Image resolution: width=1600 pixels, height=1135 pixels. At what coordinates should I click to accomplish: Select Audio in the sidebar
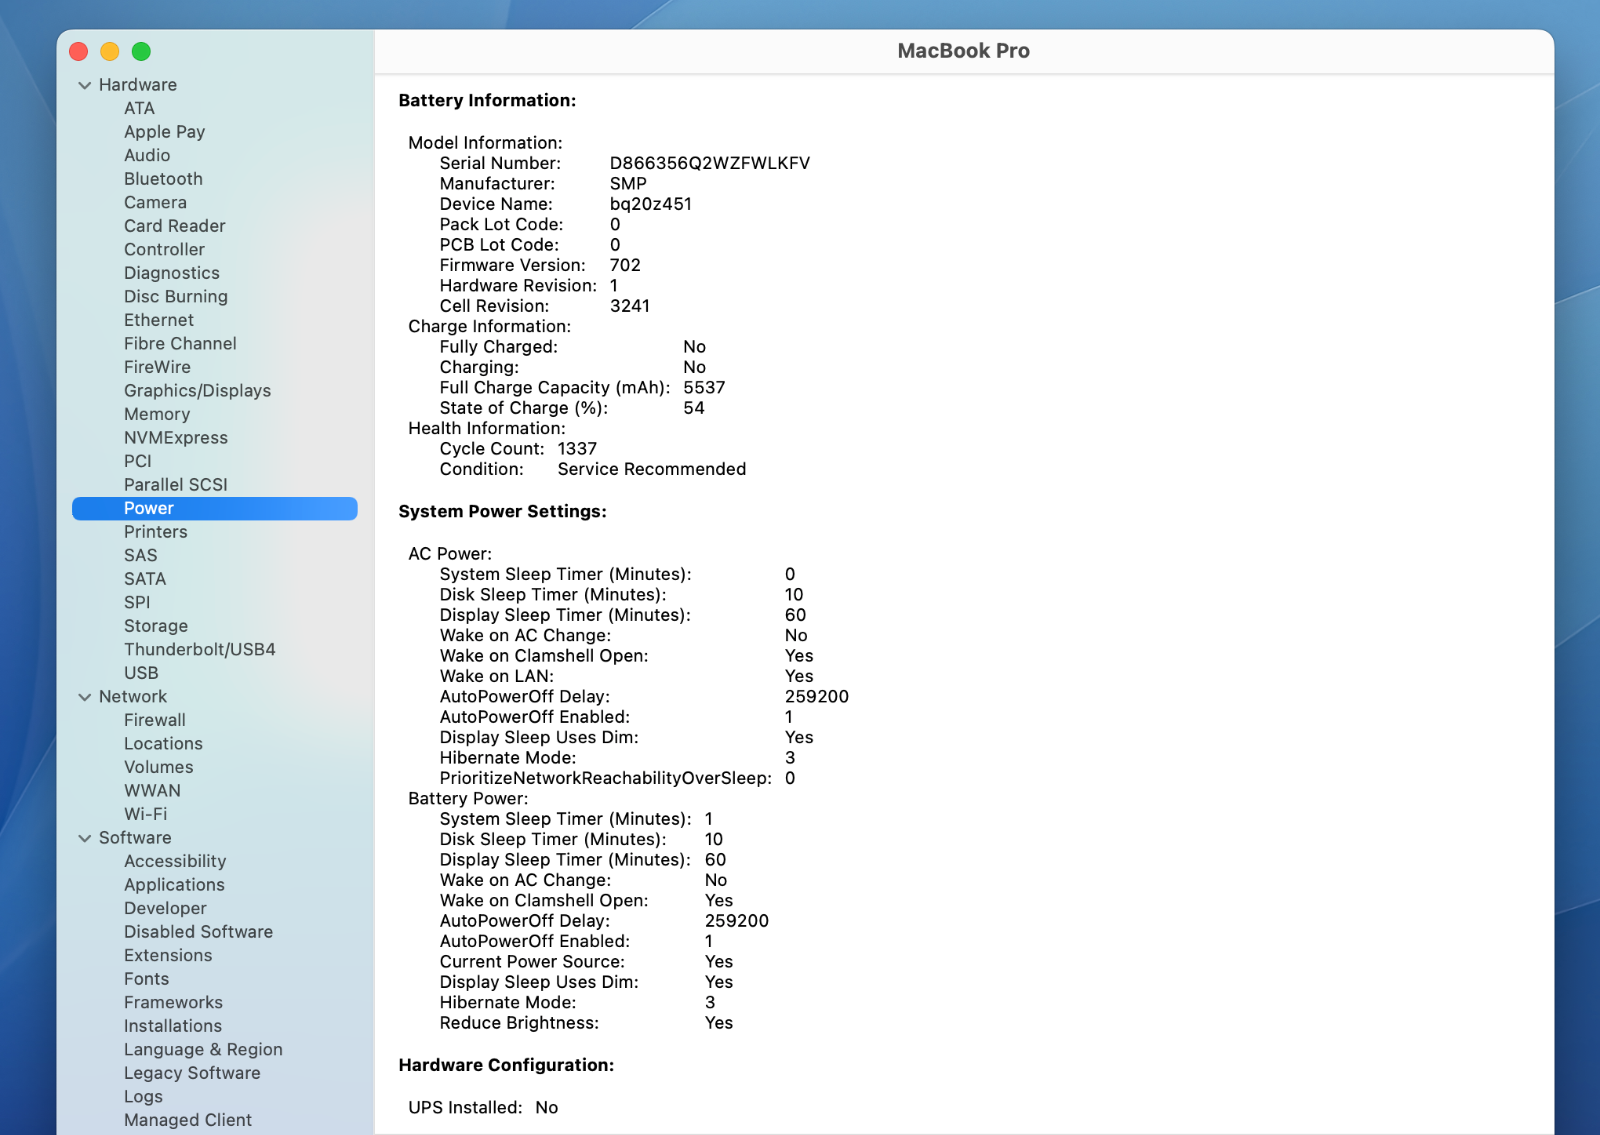click(x=147, y=155)
